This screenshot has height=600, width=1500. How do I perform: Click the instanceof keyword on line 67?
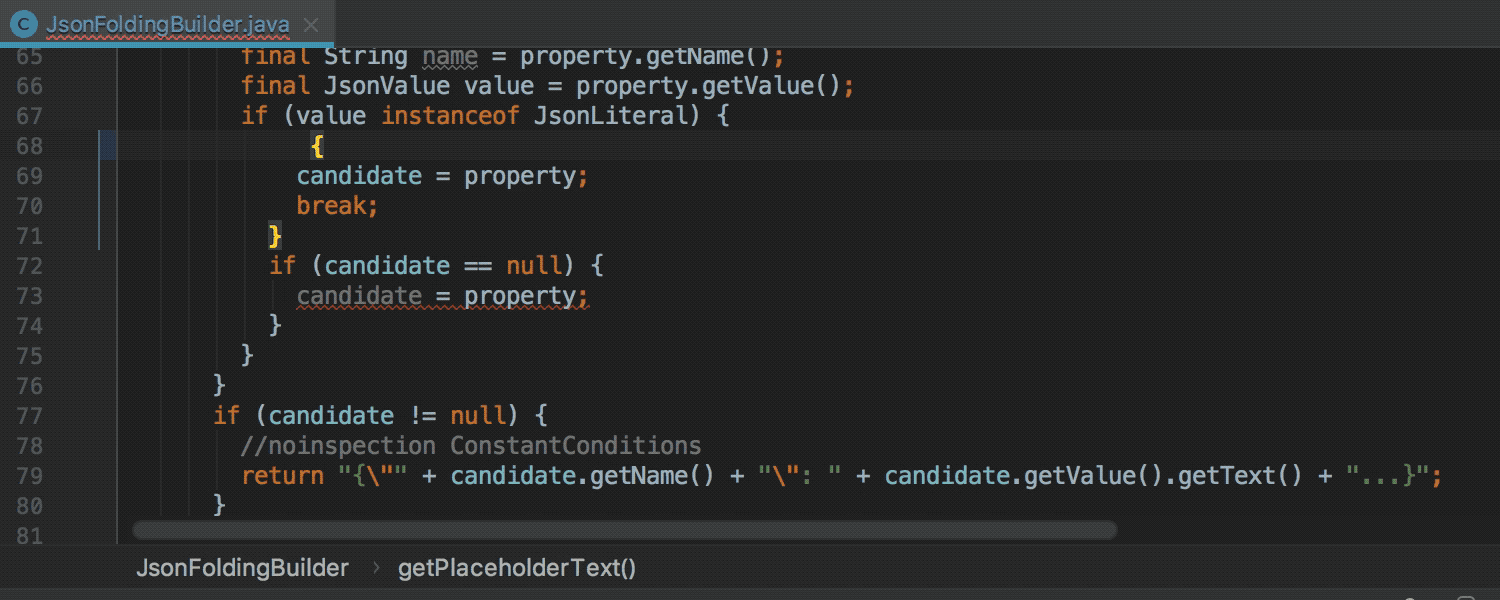pyautogui.click(x=450, y=116)
